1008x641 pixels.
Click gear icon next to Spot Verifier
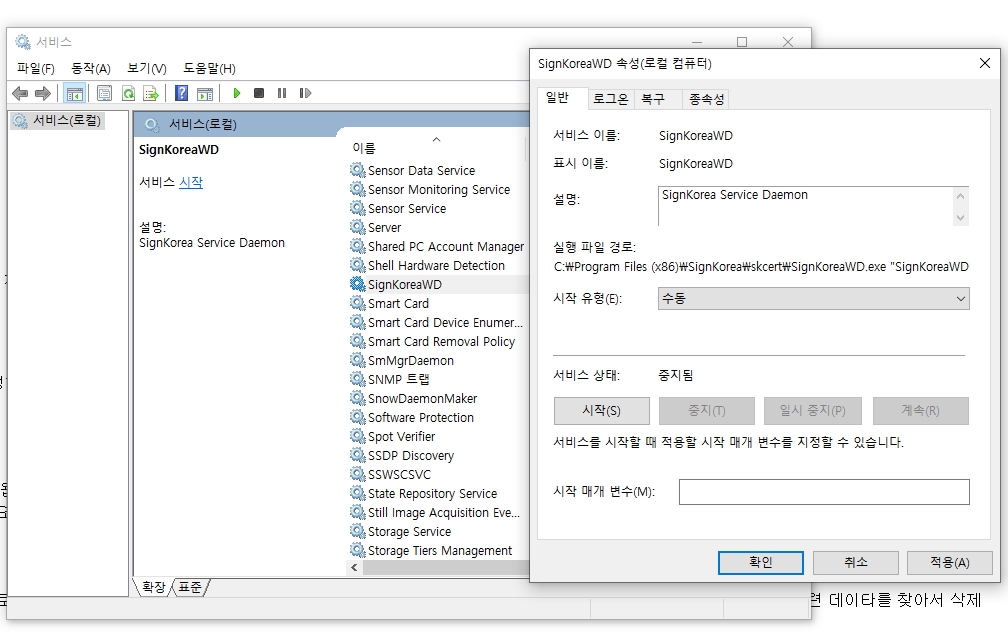pyautogui.click(x=357, y=436)
